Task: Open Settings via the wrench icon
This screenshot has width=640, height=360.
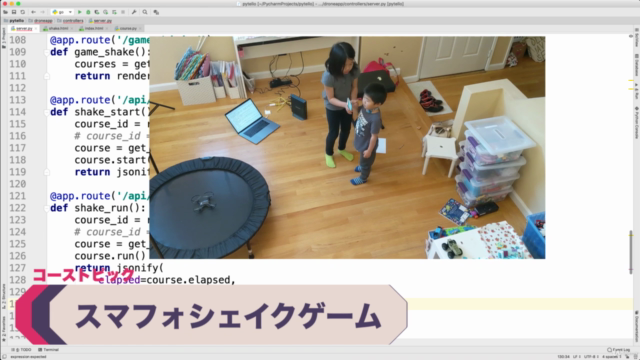Action: (x=134, y=12)
